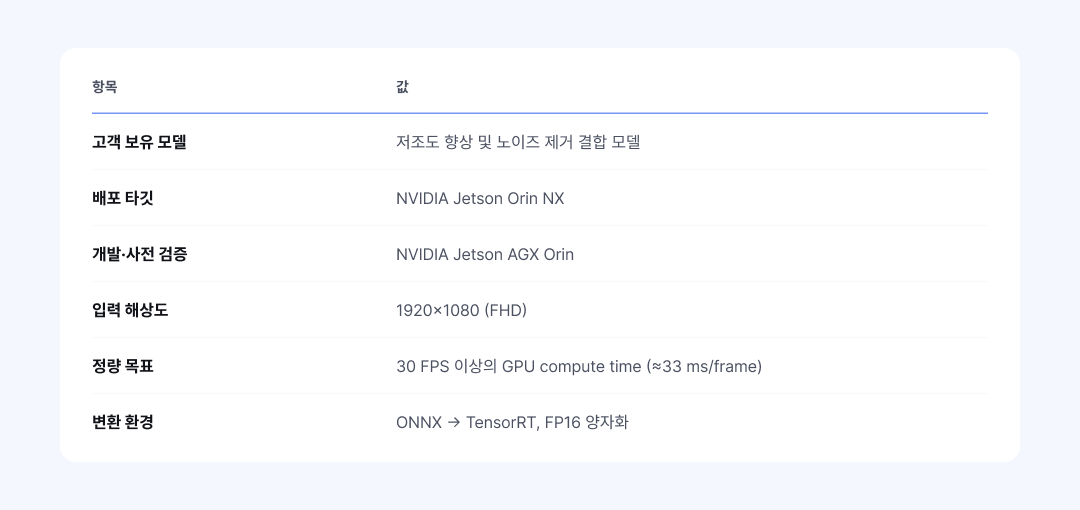Click the blue header divider line
Screen dimensions: 1080x510
[x=540, y=113]
